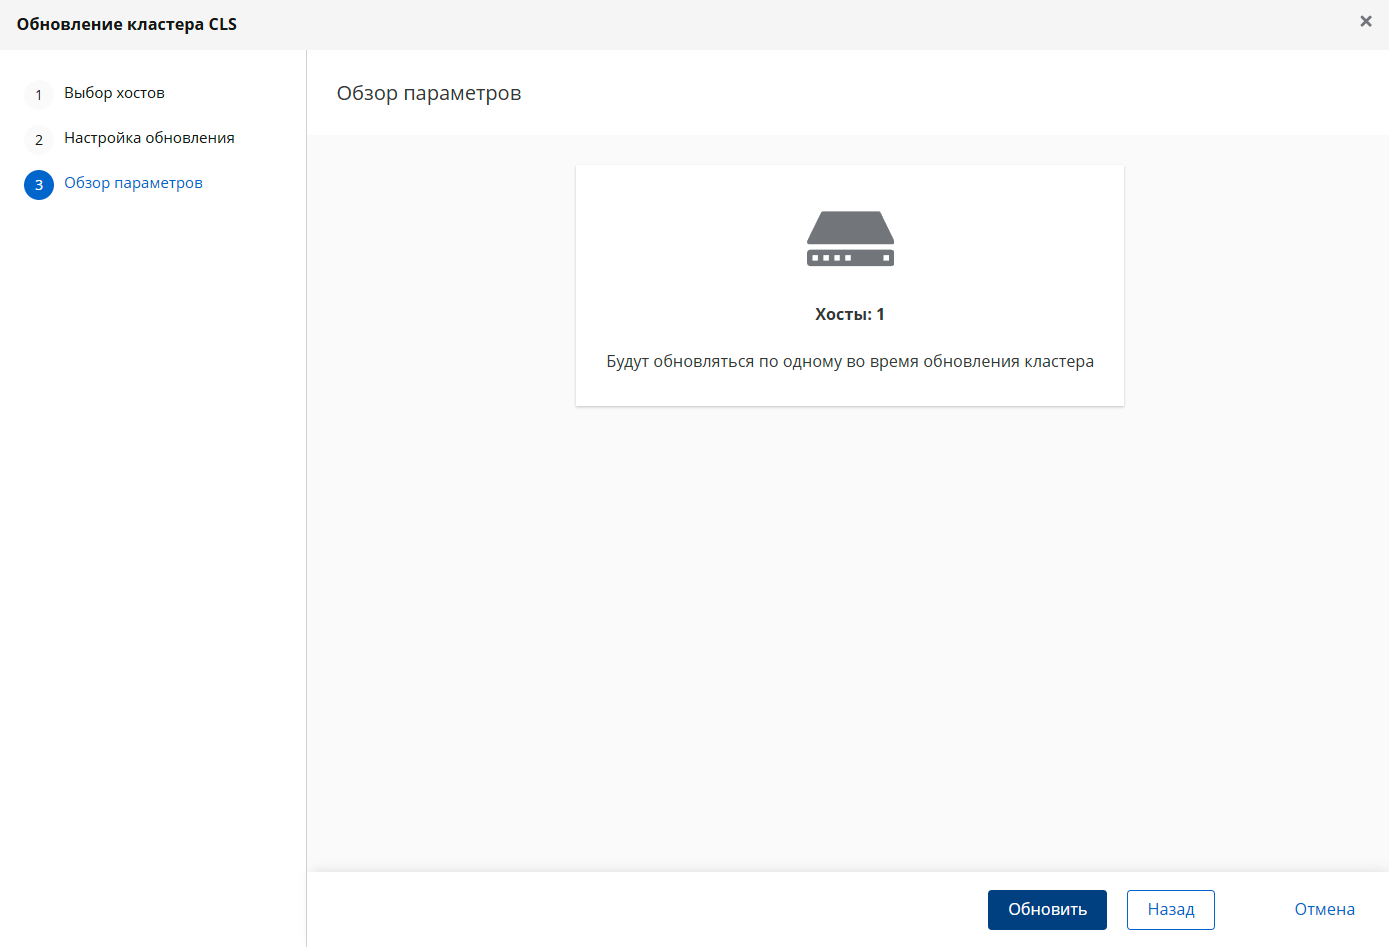Image resolution: width=1389 pixels, height=947 pixels.
Task: Go back using the Назад button
Action: (x=1171, y=910)
